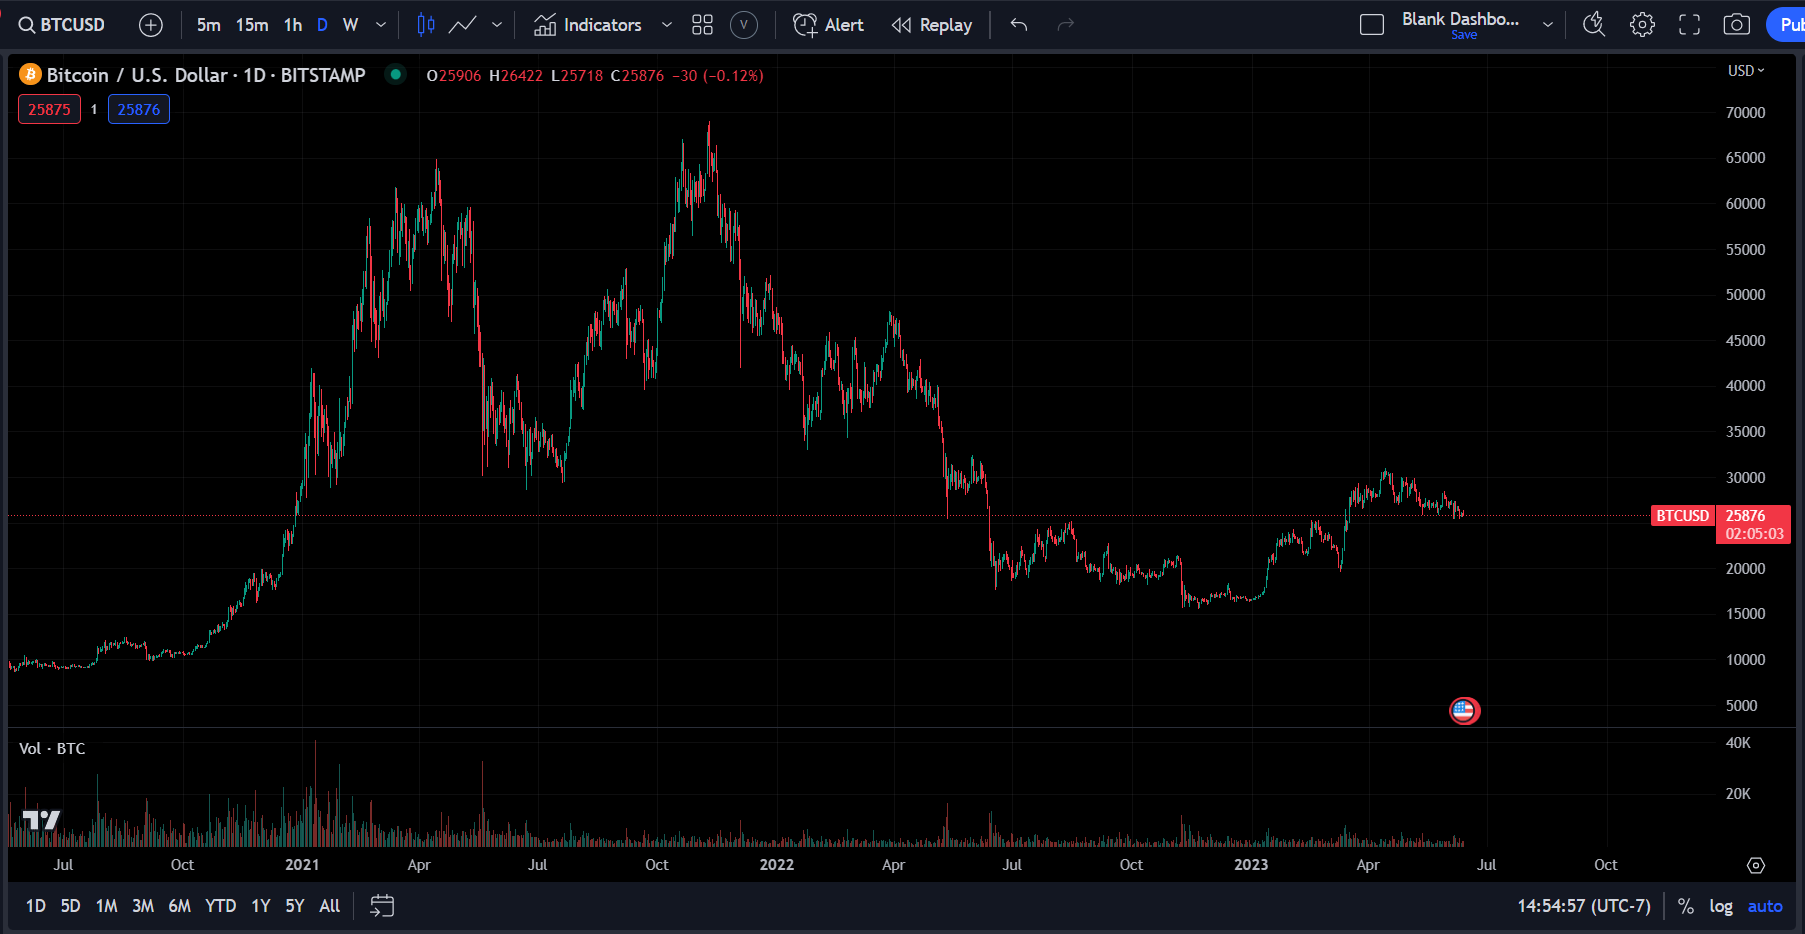
Task: Select the 1h timeframe
Action: tap(293, 25)
